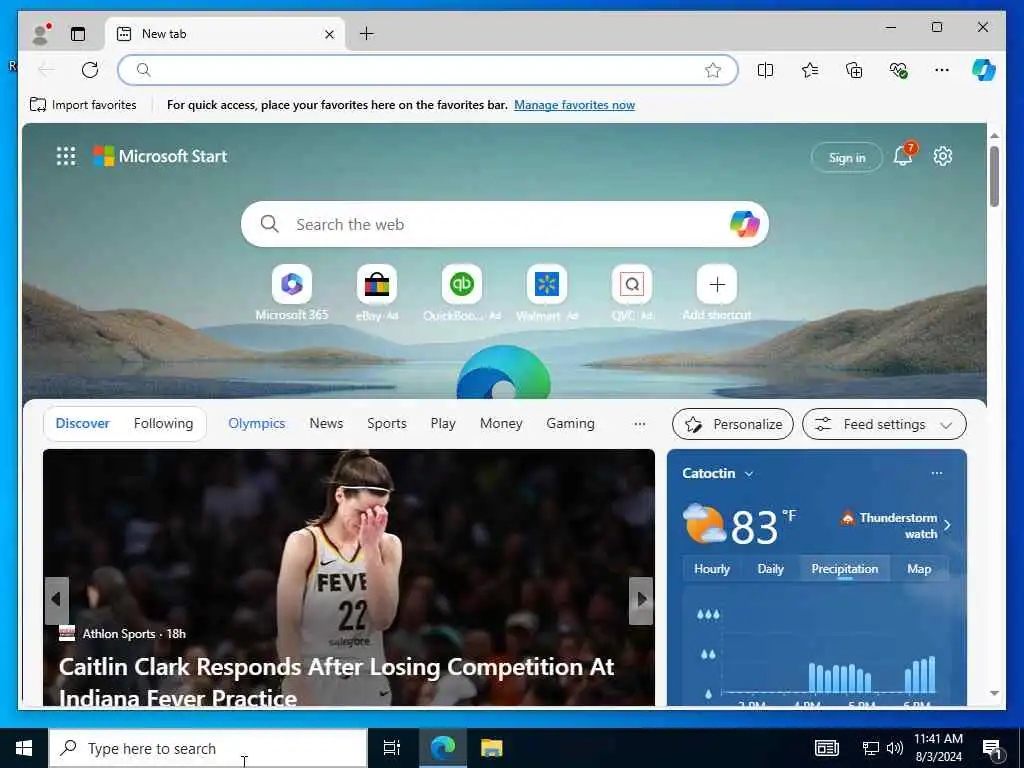Open network status icon in tray
This screenshot has height=768, width=1024.
pyautogui.click(x=871, y=748)
